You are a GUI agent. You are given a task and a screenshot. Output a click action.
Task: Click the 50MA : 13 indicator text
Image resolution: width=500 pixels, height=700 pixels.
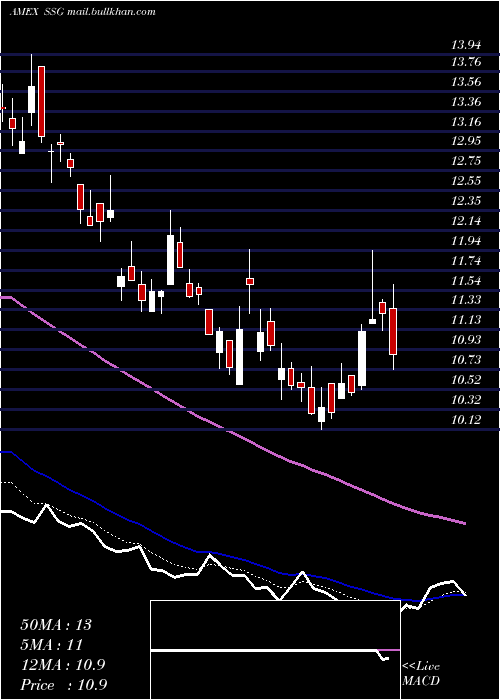coord(56,625)
